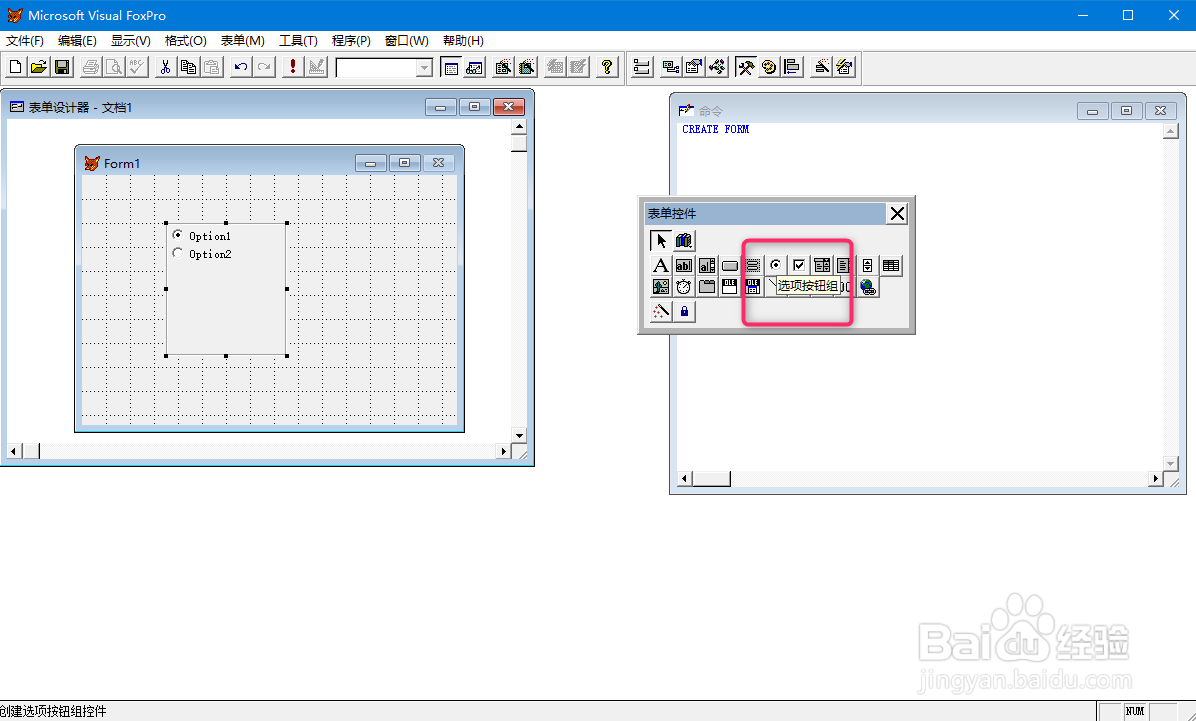
Task: Choose the Select Objects arrow tool
Action: click(661, 240)
